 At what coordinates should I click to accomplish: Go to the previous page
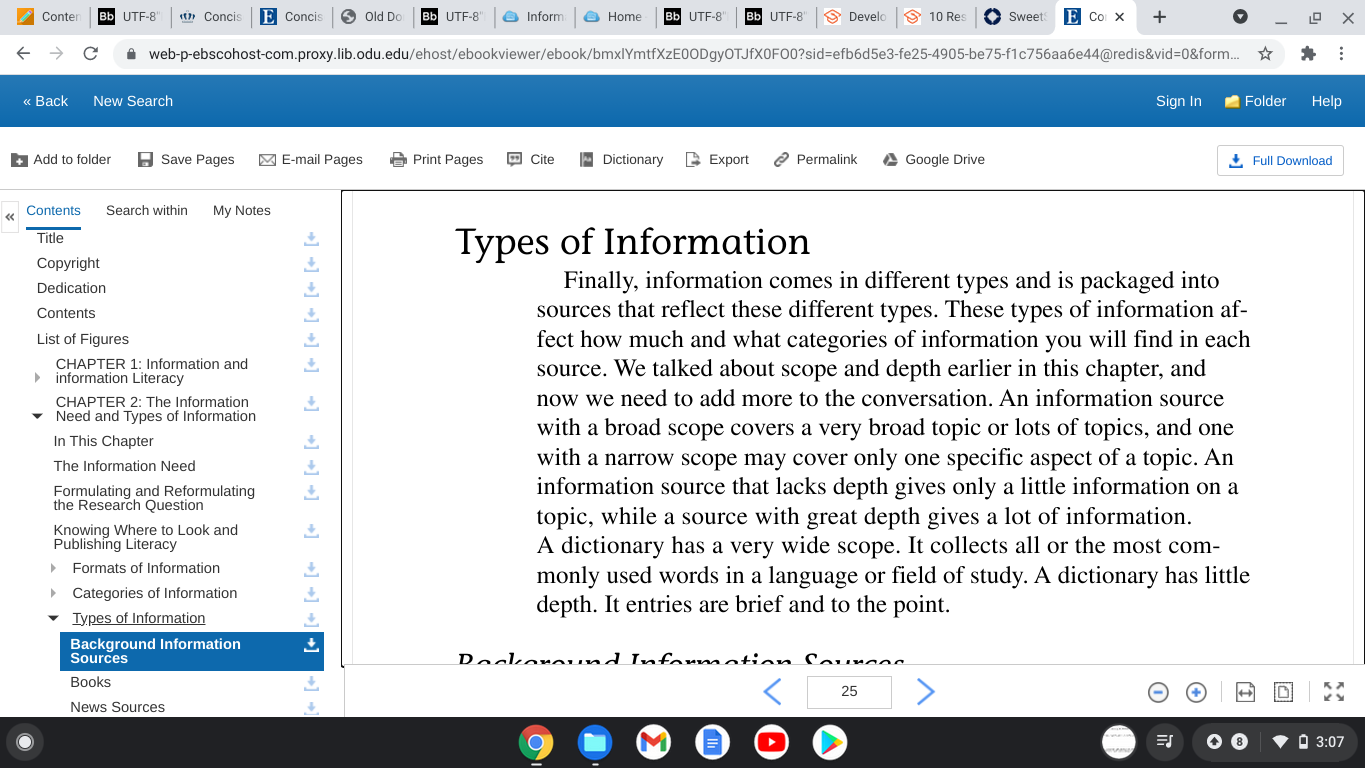tap(772, 691)
